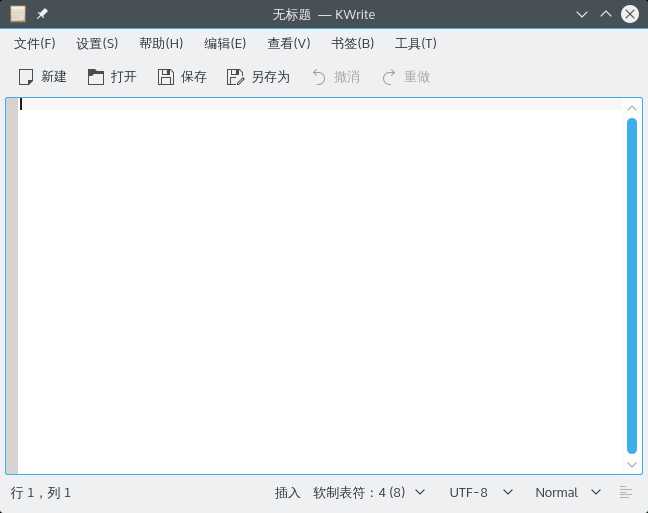Click the KWrite application icon in title bar
Viewport: 648px width, 513px height.
point(18,14)
